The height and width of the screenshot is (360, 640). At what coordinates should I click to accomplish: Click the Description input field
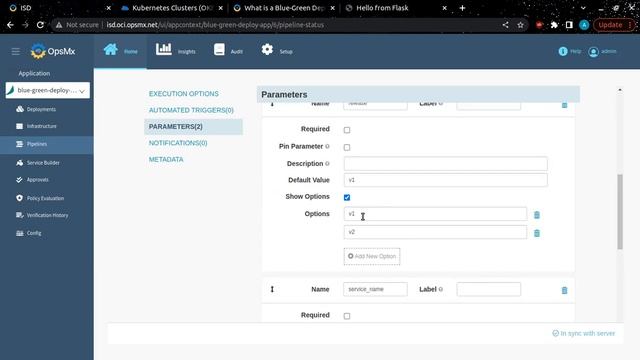(x=445, y=164)
